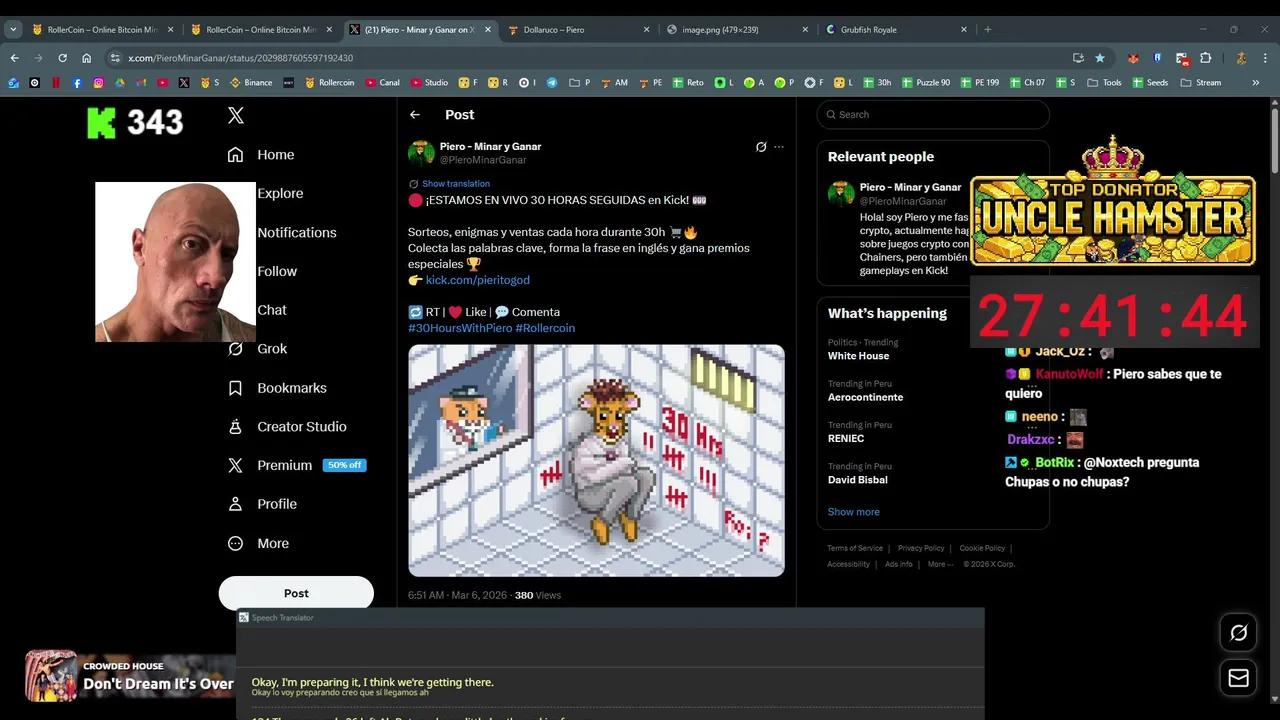Open Creator Studio in the sidebar
The width and height of the screenshot is (1280, 720).
point(287,427)
